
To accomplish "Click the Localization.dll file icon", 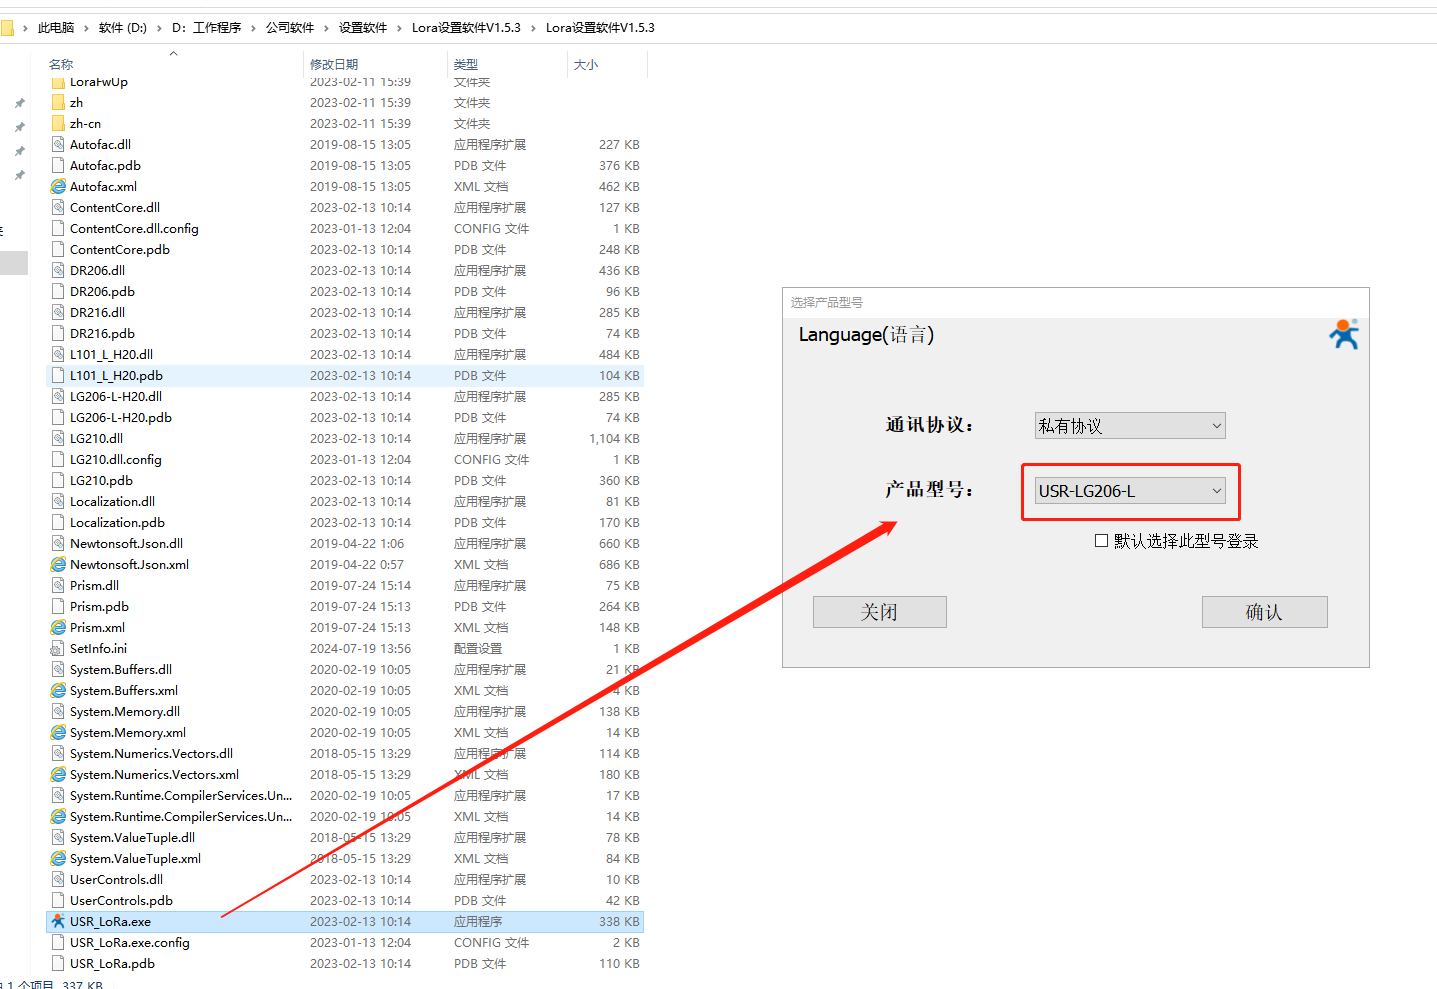I will [58, 501].
